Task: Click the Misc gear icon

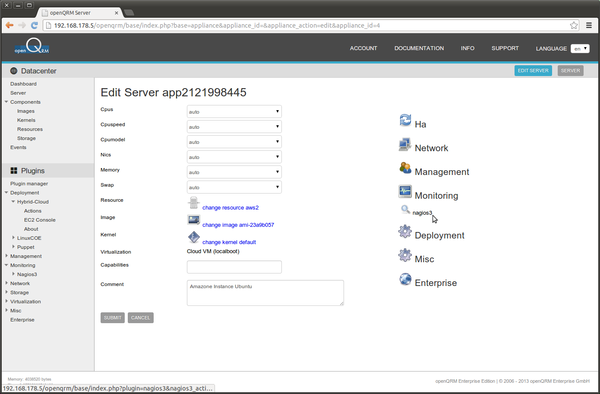Action: 405,255
